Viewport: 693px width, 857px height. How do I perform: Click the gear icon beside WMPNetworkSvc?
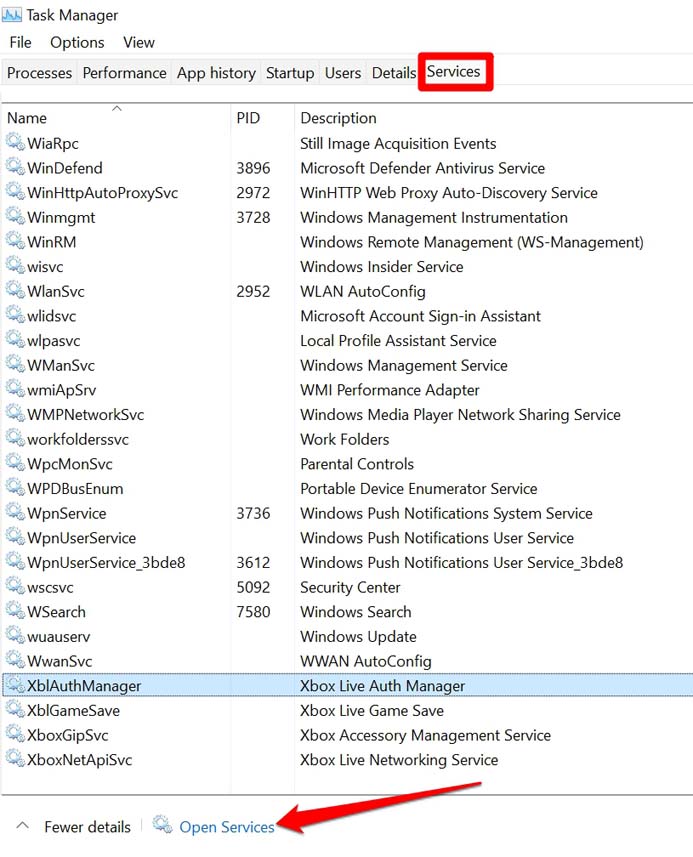tap(15, 413)
